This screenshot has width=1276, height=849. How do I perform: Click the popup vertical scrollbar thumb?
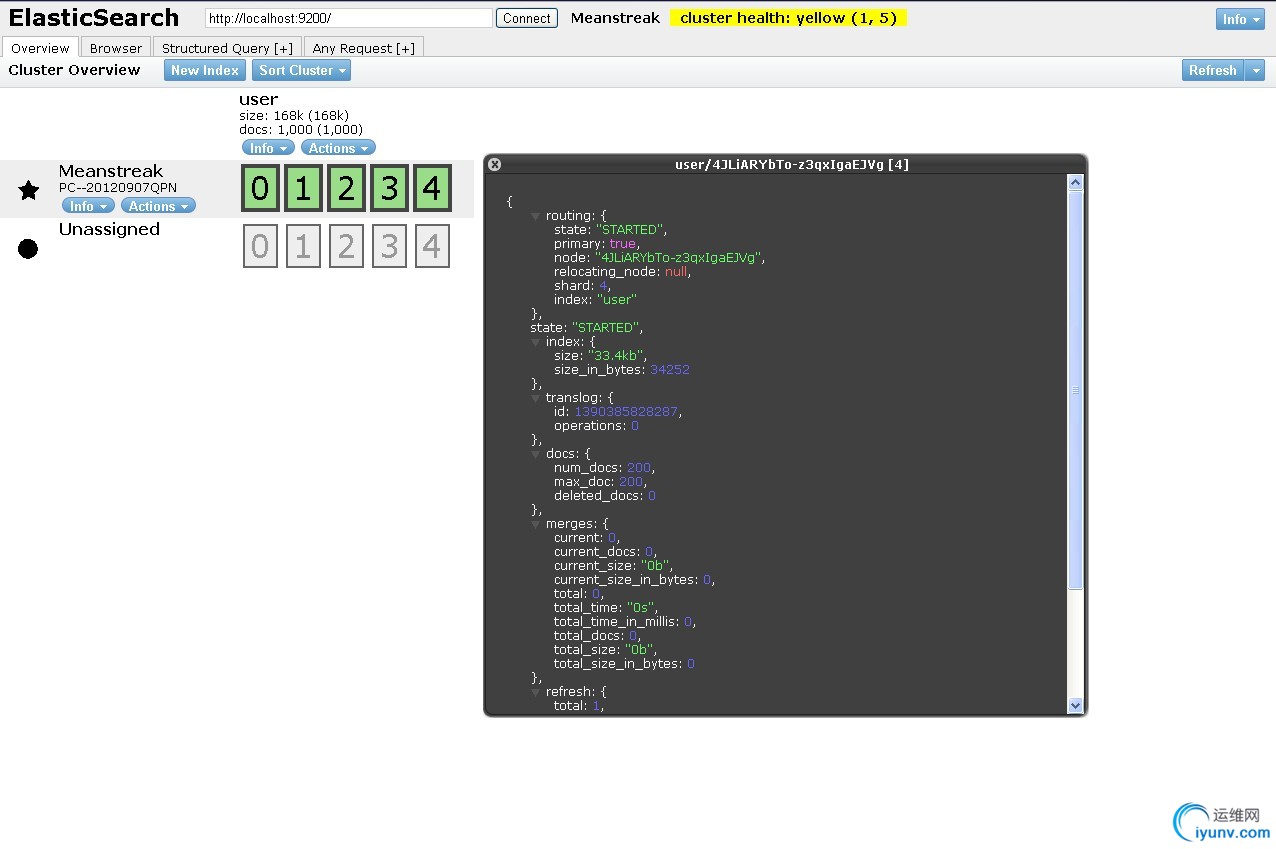click(1076, 390)
